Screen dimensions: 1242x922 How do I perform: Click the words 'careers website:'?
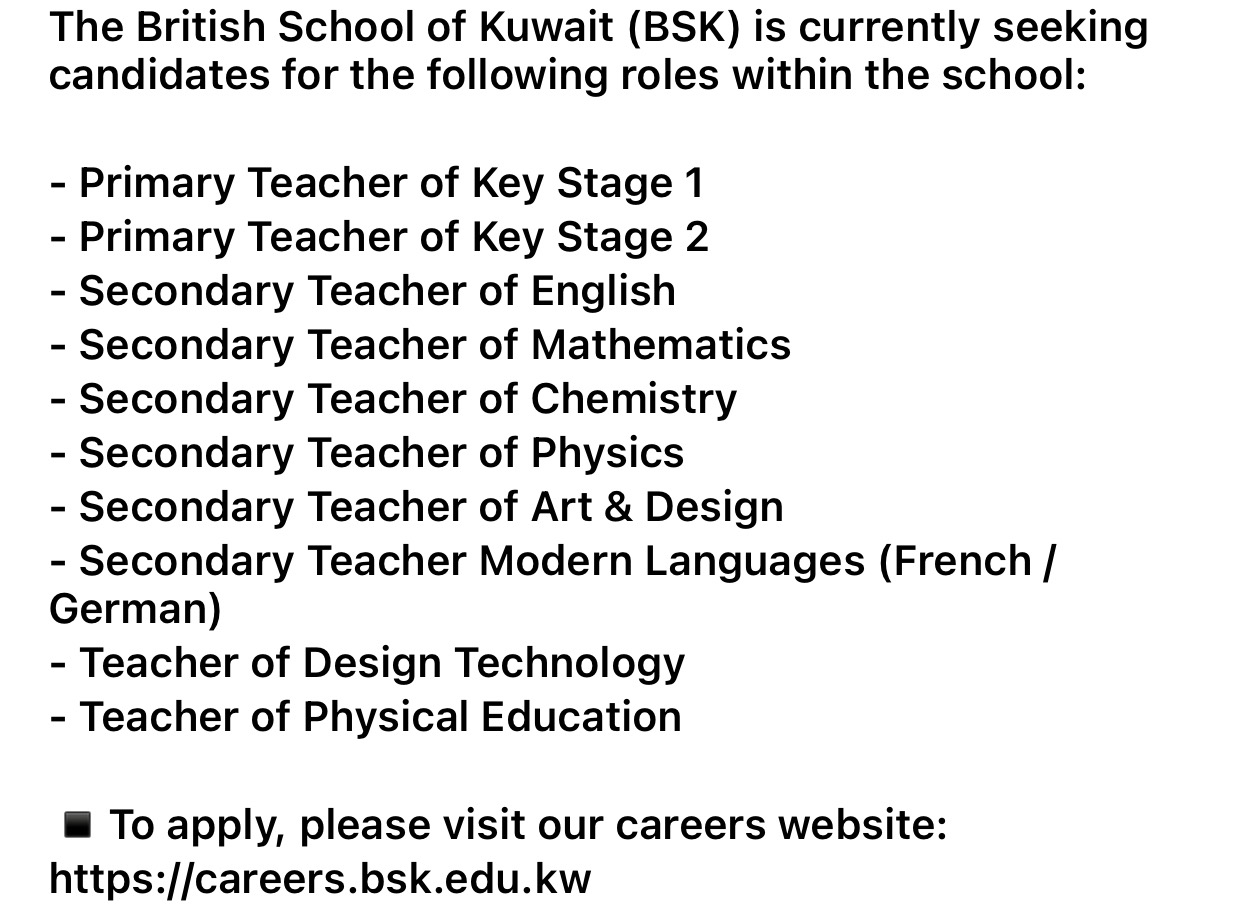780,825
